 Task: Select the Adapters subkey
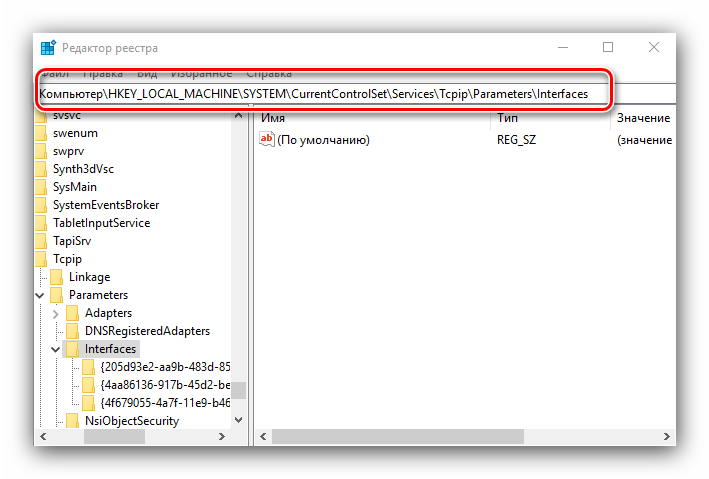point(108,313)
